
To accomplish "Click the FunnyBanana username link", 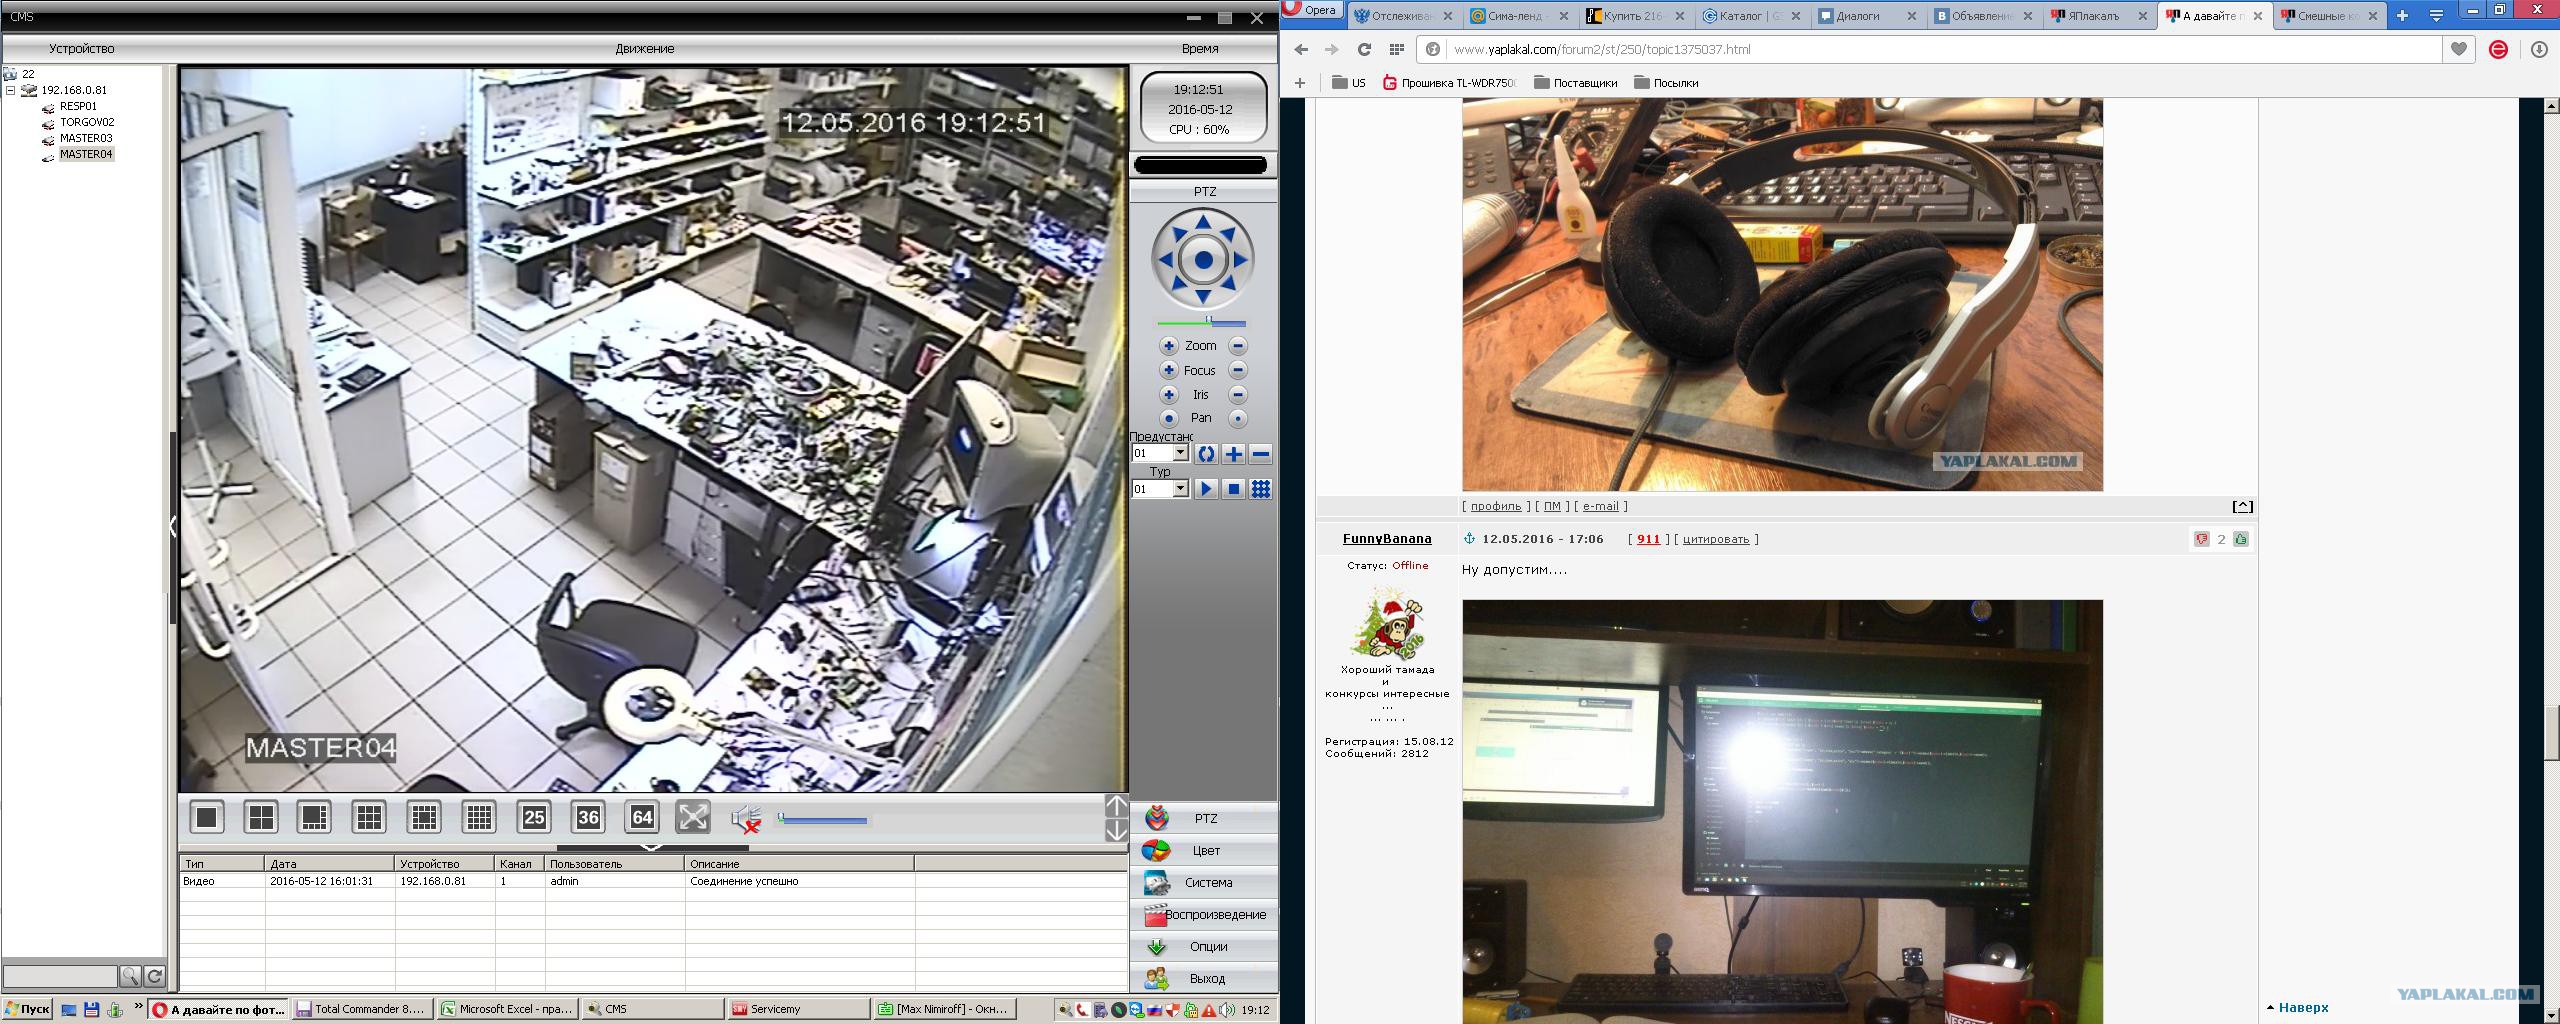I will 1386,539.
